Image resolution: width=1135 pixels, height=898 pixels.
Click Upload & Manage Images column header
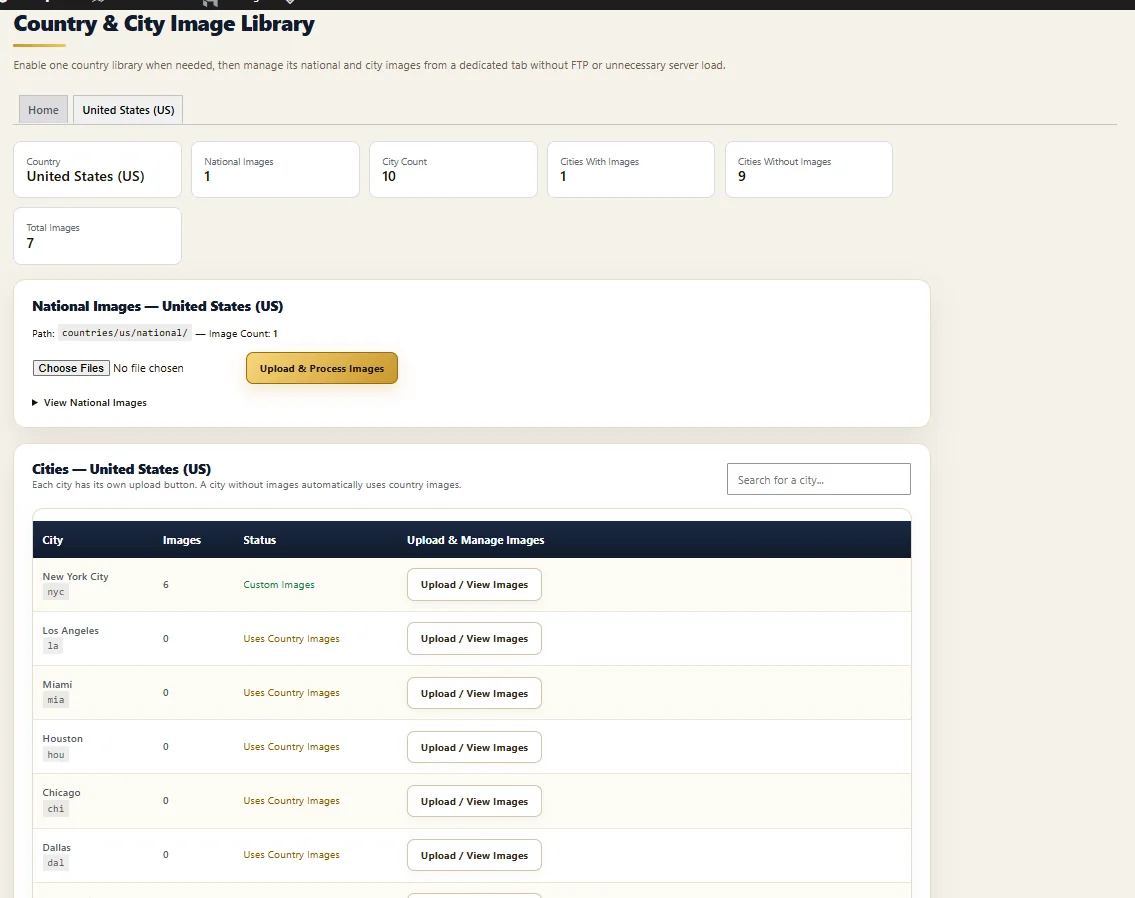[476, 541]
